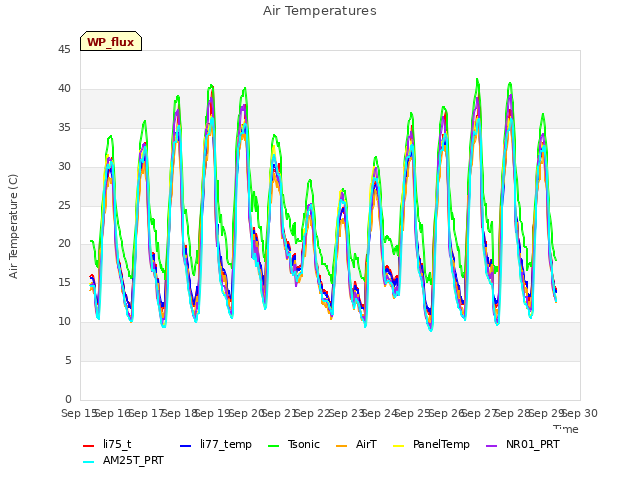Viewport: 640px width, 480px height.
Task: Click the Time x-axis title
Action: (x=566, y=429)
